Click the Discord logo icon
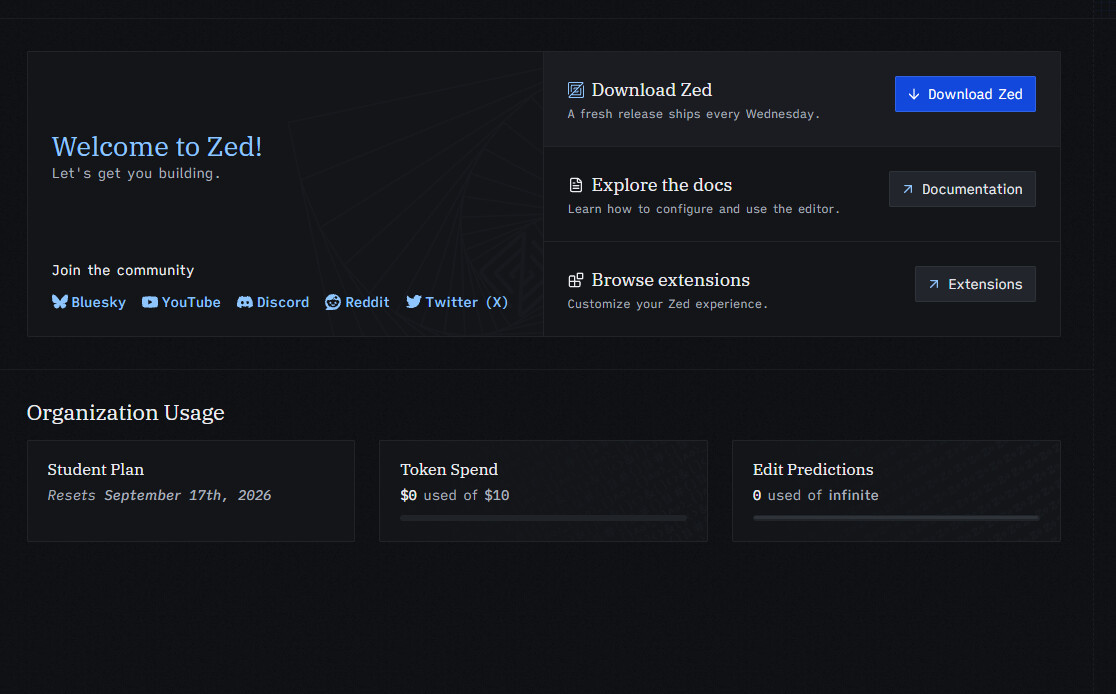 pos(245,302)
